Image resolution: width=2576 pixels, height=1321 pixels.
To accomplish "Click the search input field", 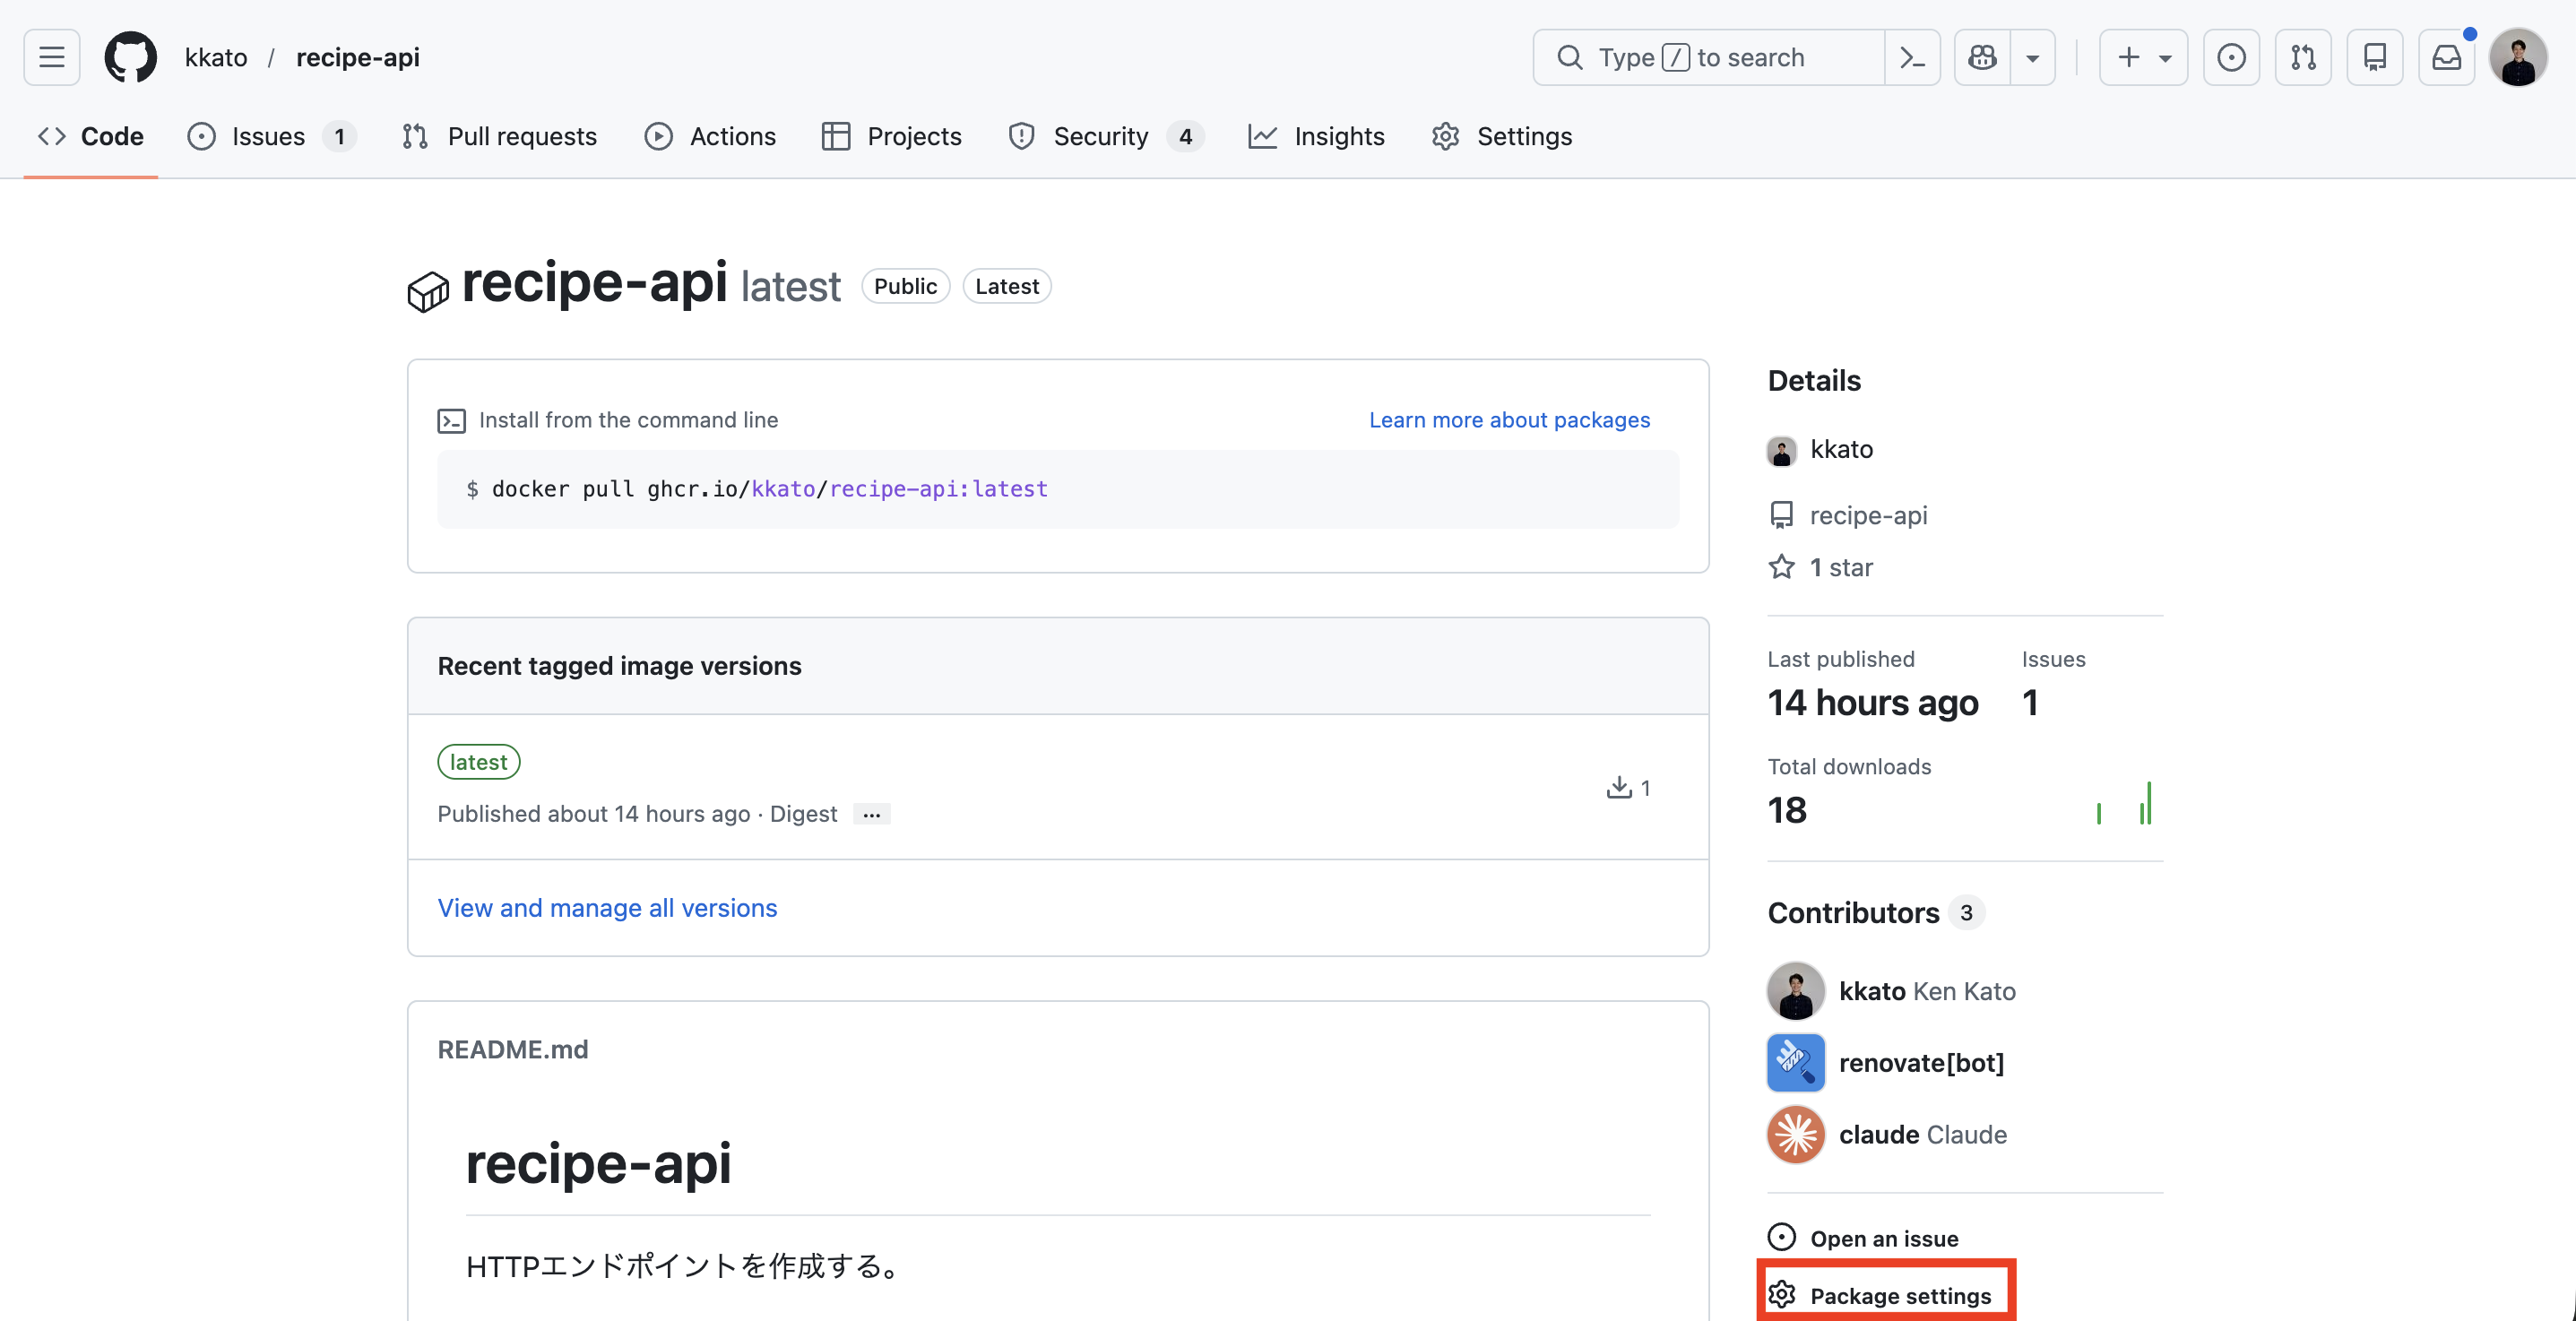I will point(1710,57).
